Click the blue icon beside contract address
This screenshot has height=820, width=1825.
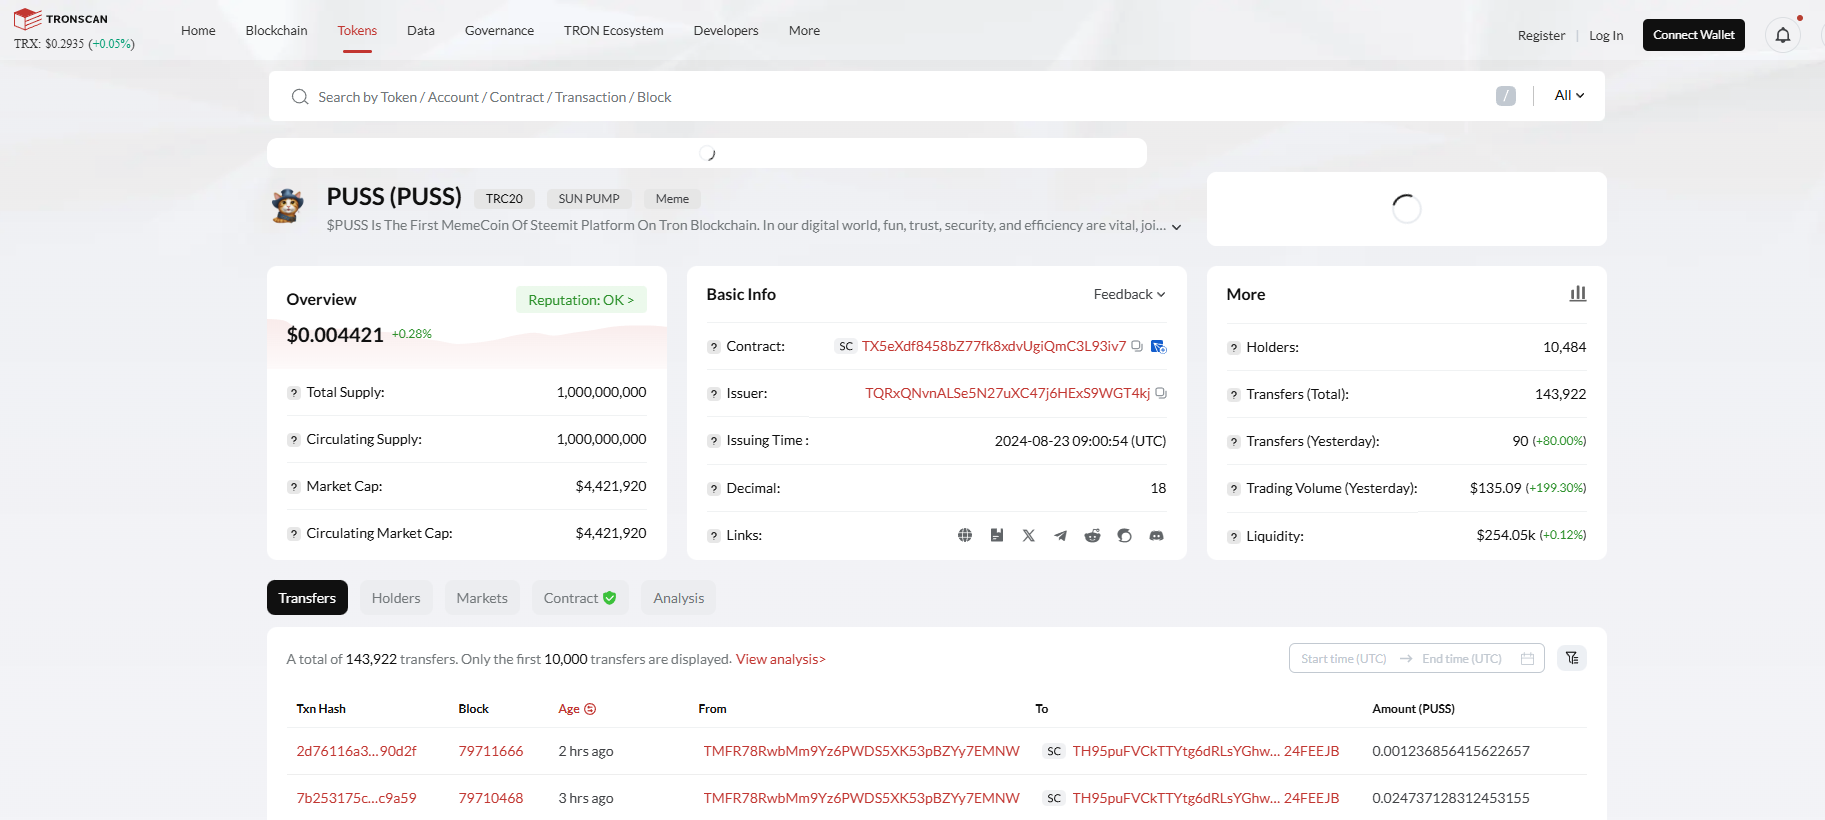pos(1158,346)
